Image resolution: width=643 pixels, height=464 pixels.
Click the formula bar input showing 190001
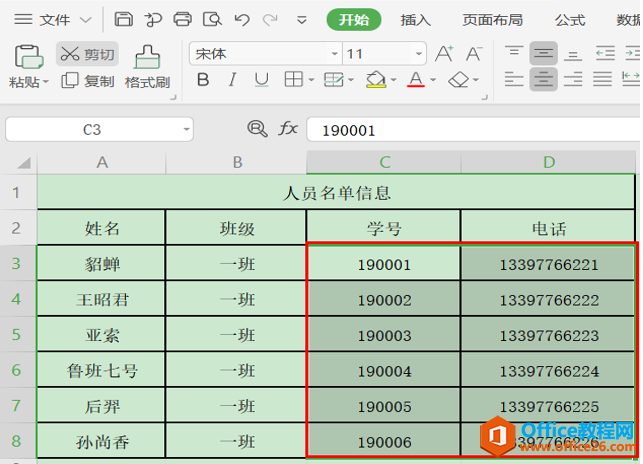click(470, 130)
